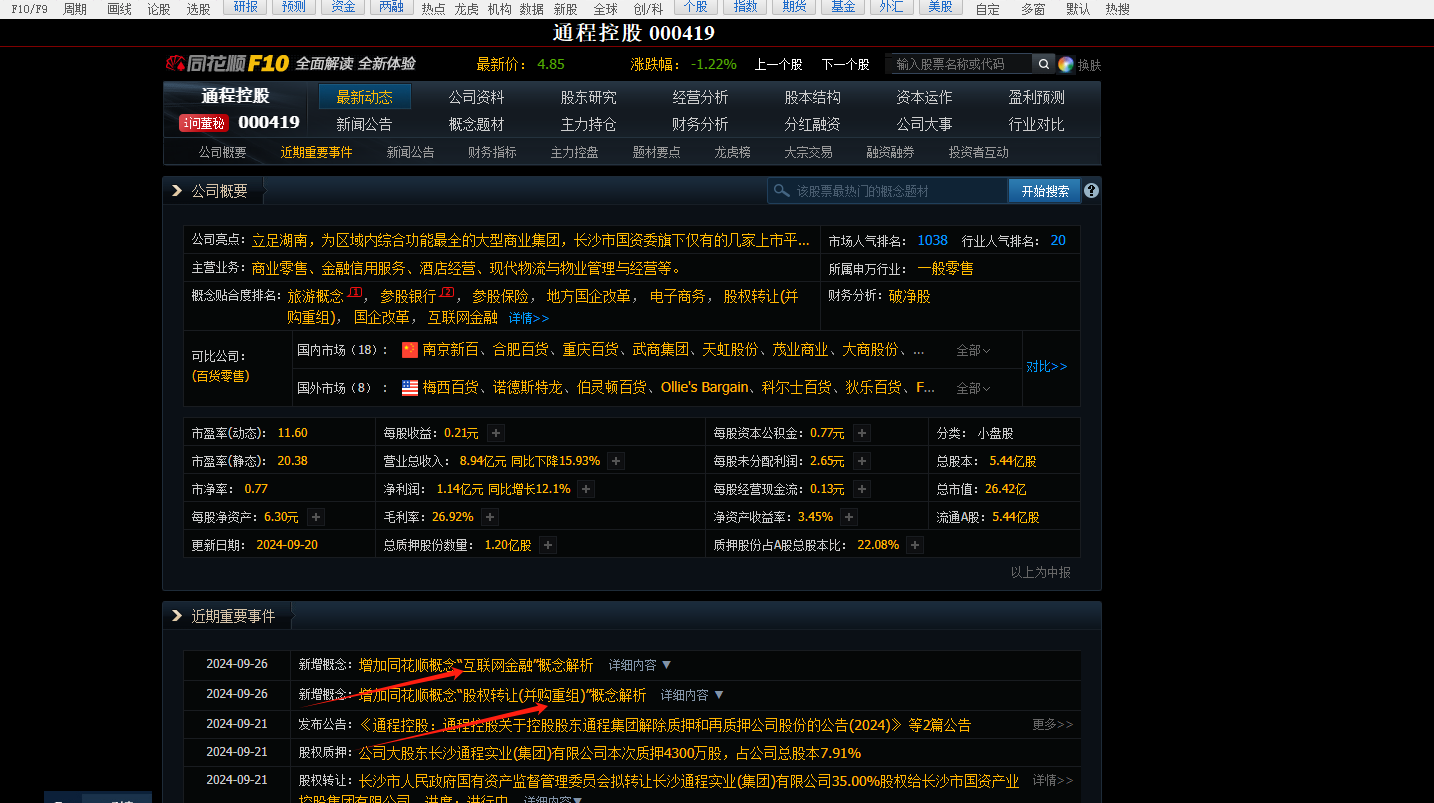Click the 一般零售 industry text
The image size is (1434, 803).
point(945,268)
